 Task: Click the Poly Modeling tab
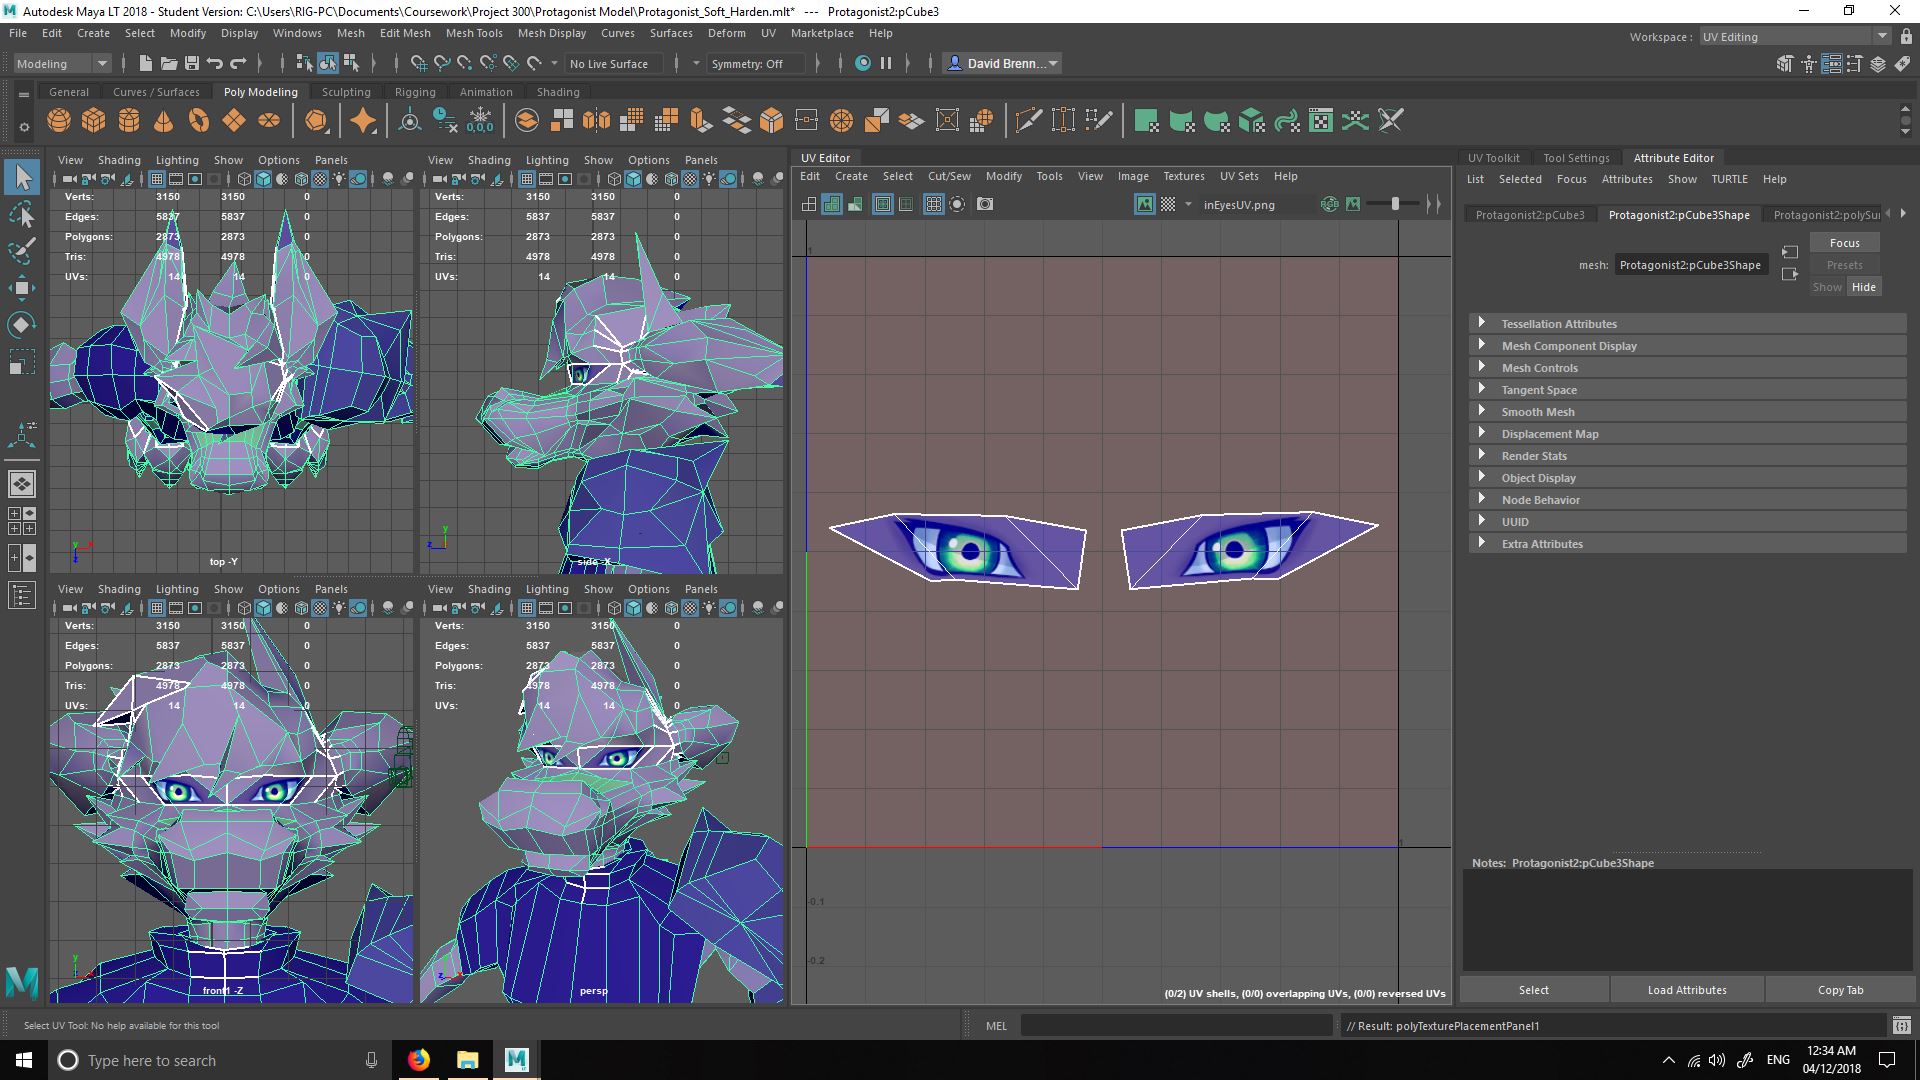(260, 91)
